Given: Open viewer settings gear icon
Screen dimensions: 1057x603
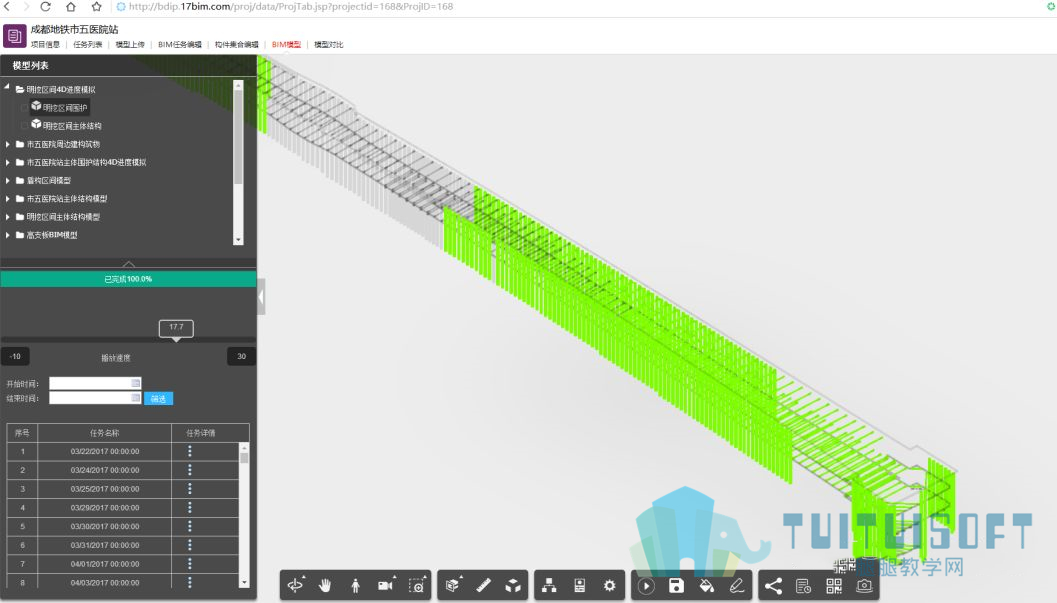Looking at the screenshot, I should click(609, 585).
